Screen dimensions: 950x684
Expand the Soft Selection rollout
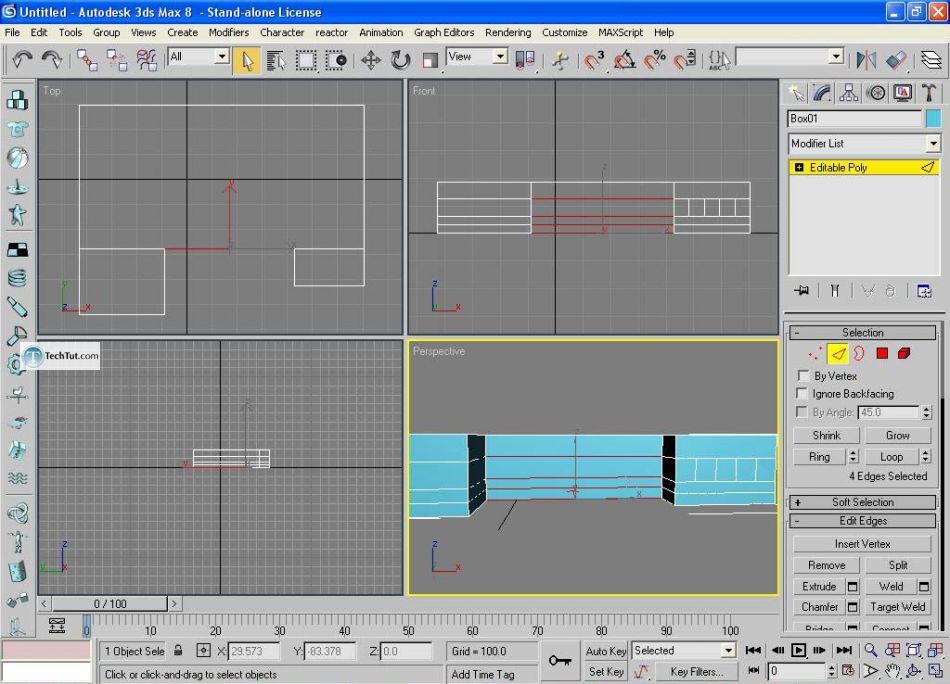coord(863,502)
